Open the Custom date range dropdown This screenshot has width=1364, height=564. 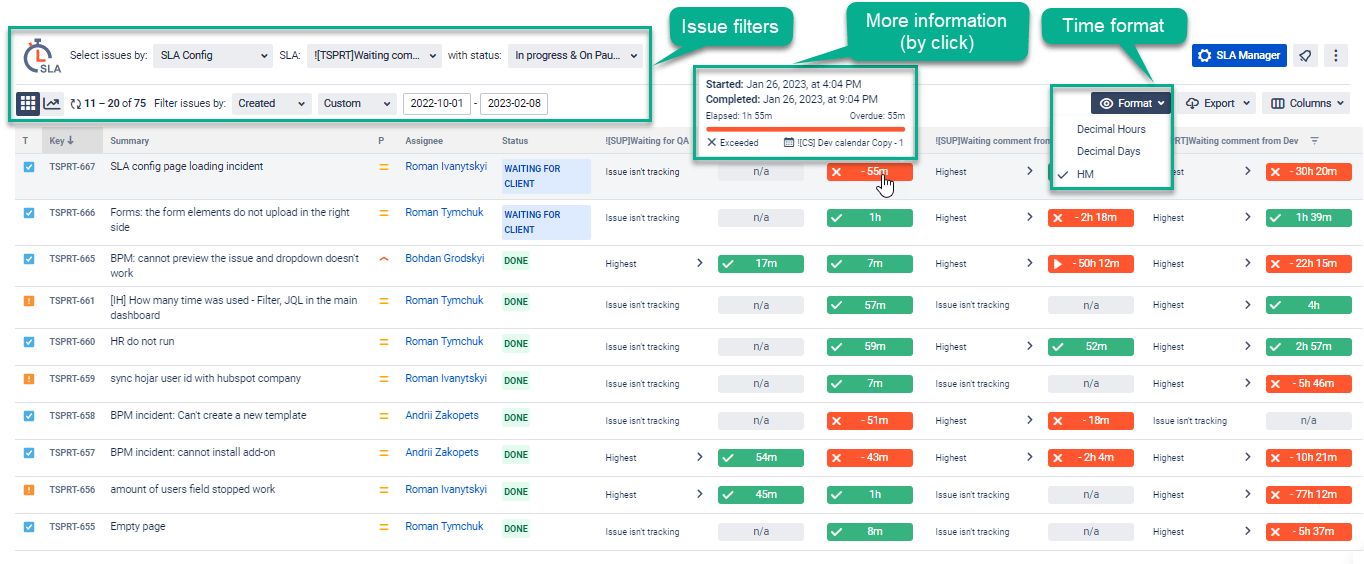coord(358,103)
